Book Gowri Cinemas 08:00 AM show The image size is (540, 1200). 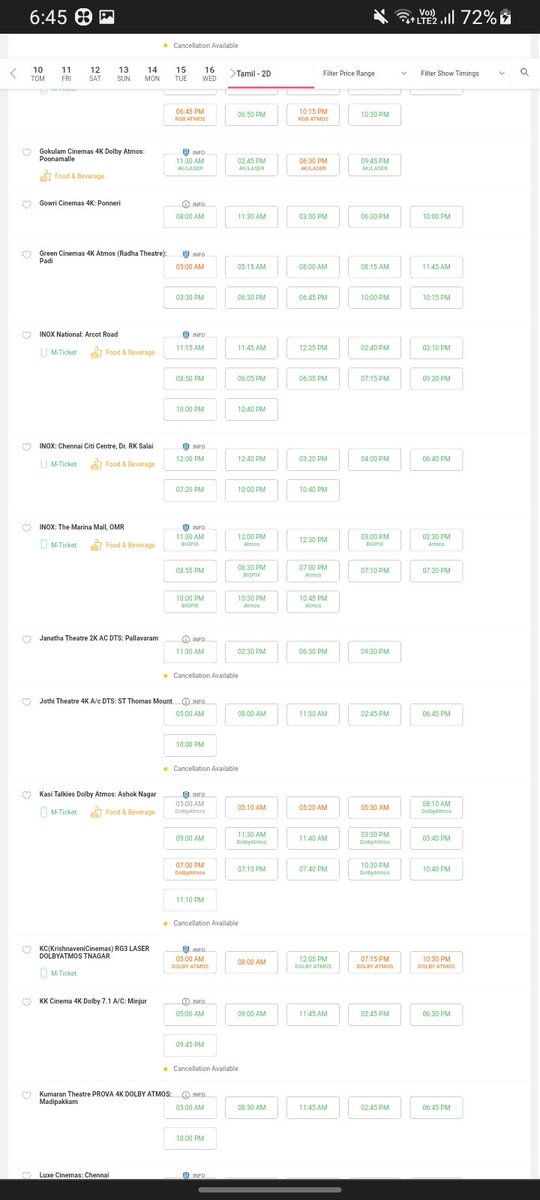[190, 216]
